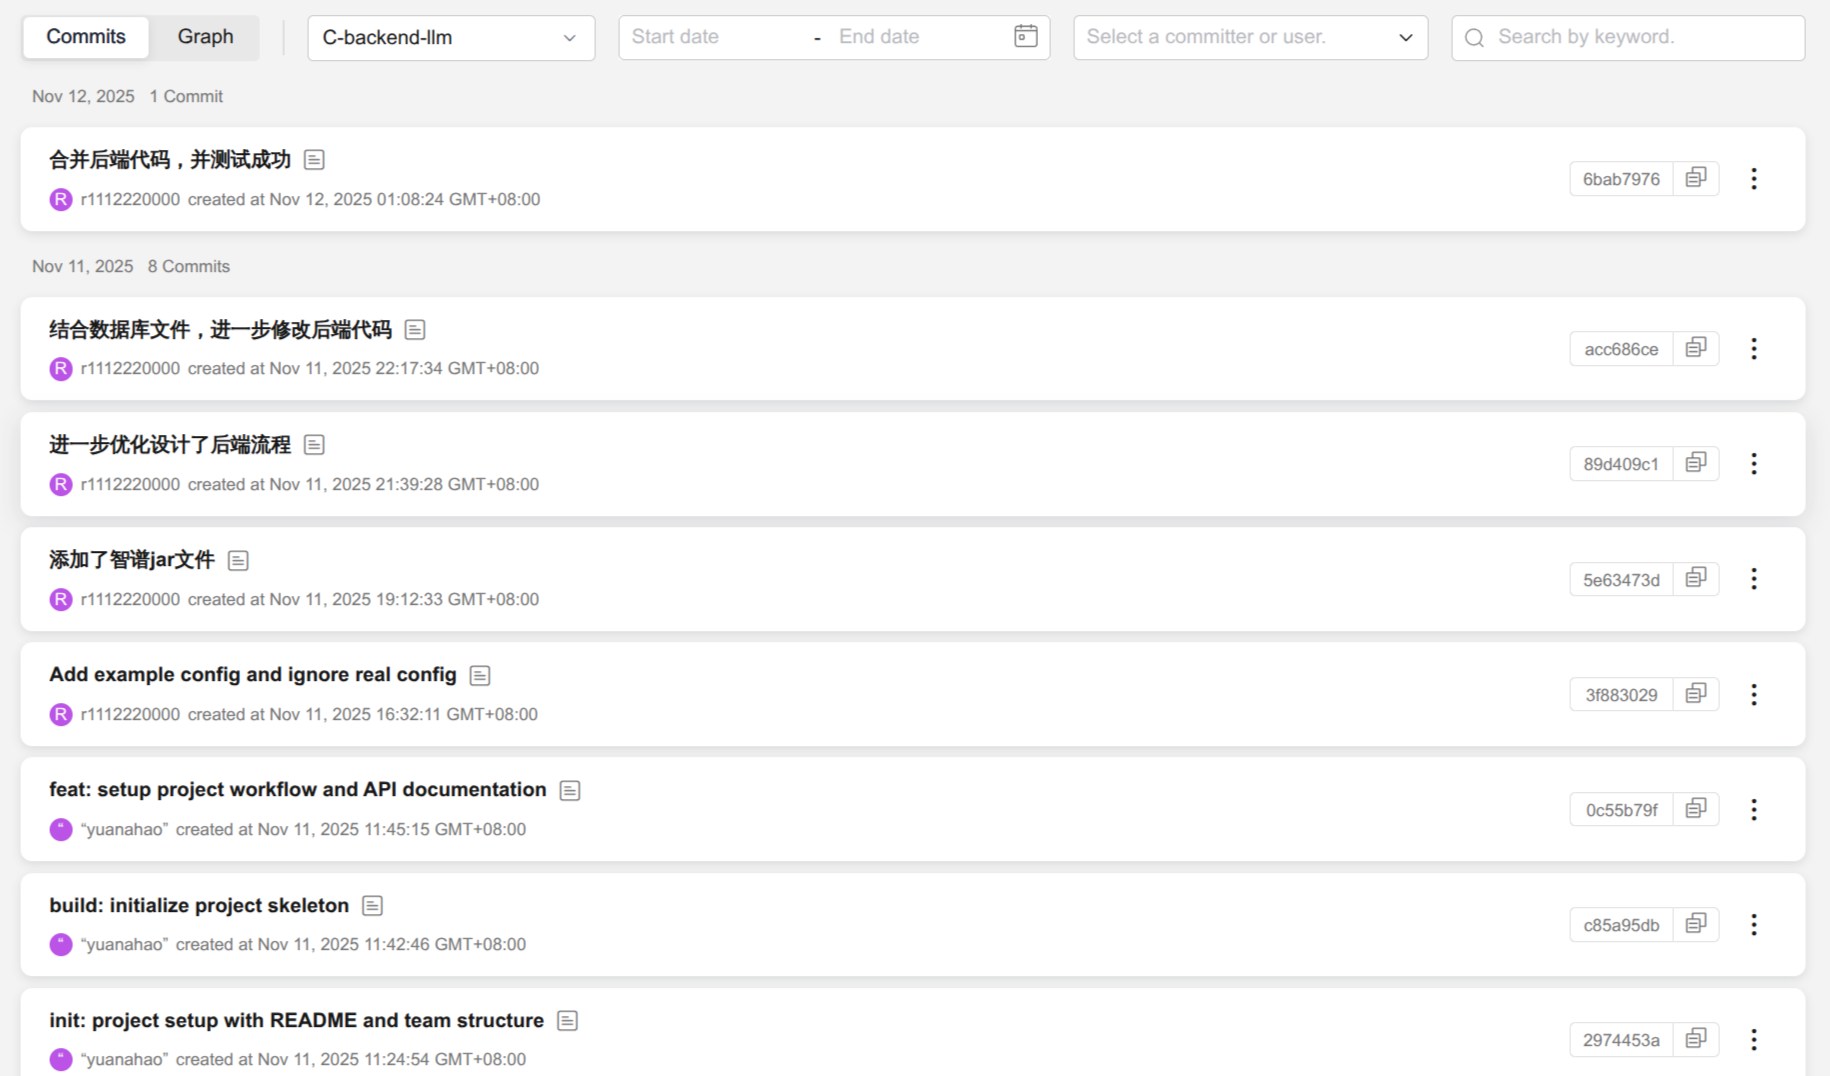Open commit hash 6bab7976
Viewport: 1830px width, 1076px height.
pos(1621,179)
